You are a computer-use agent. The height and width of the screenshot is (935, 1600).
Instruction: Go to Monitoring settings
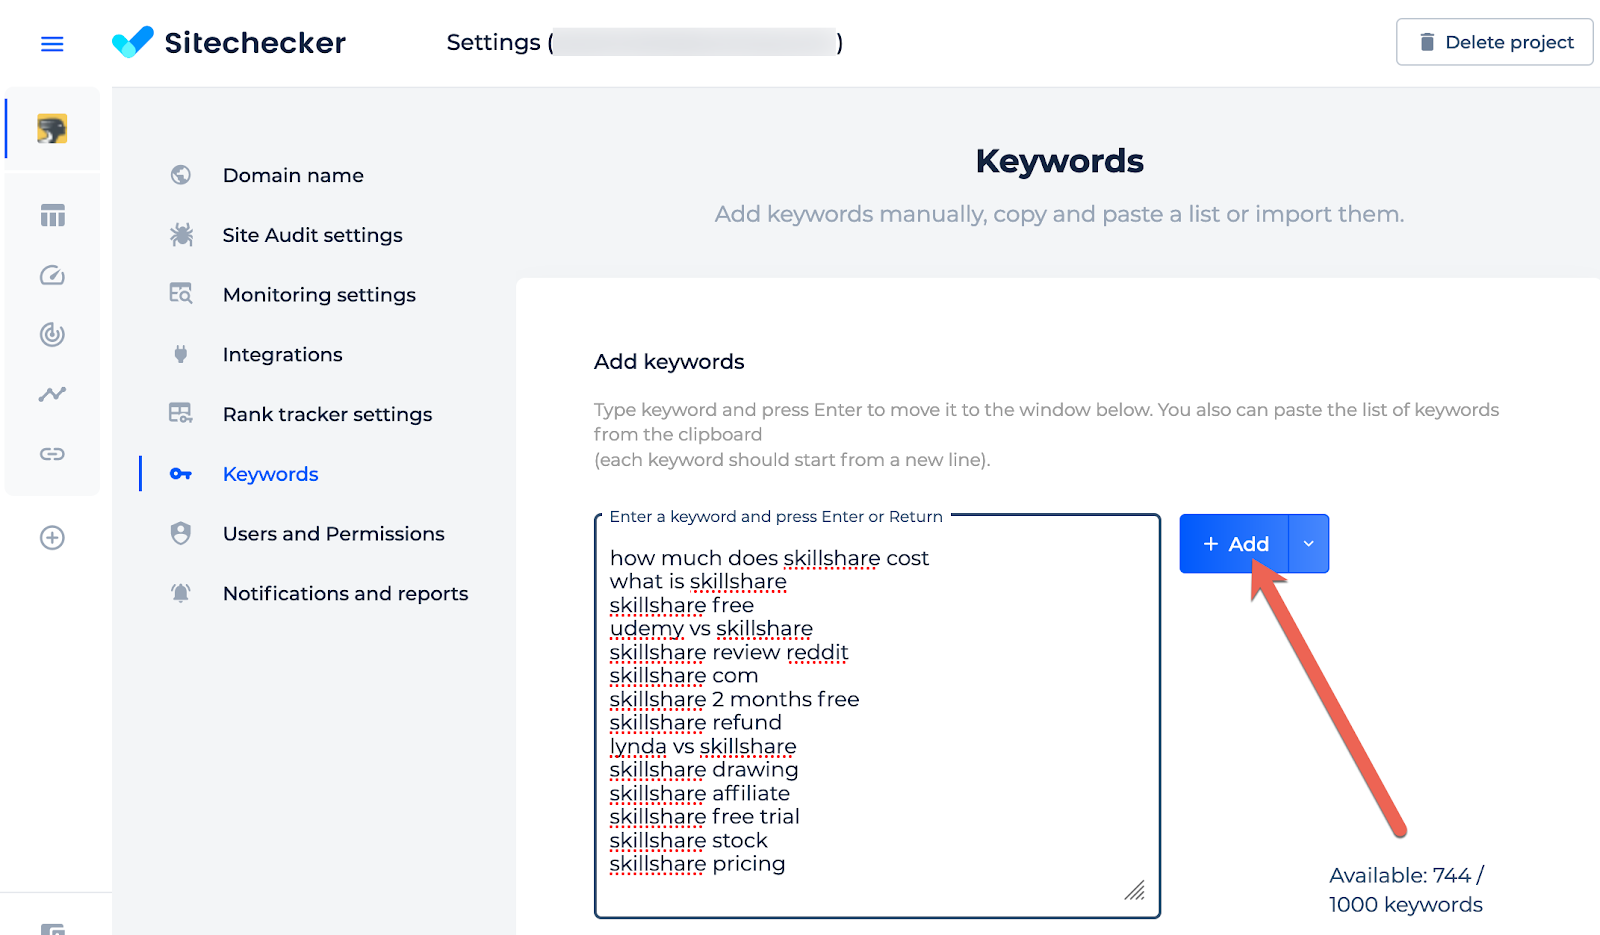pyautogui.click(x=319, y=294)
